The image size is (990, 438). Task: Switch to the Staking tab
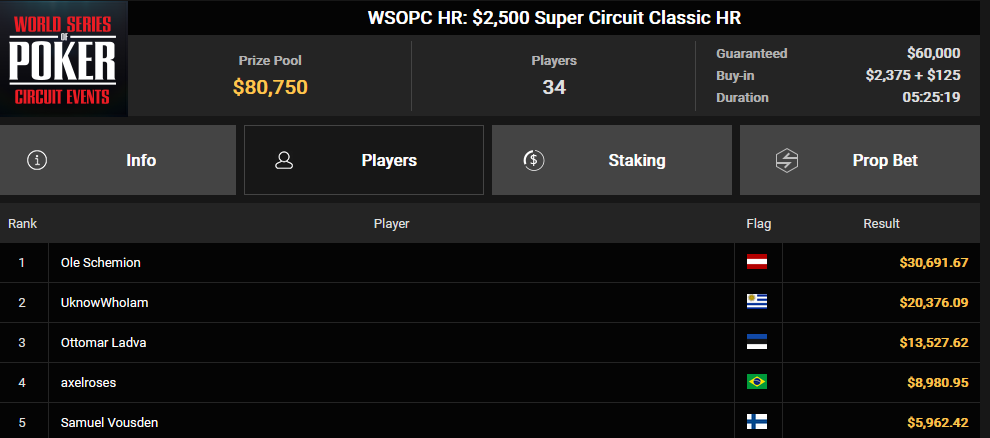click(612, 160)
